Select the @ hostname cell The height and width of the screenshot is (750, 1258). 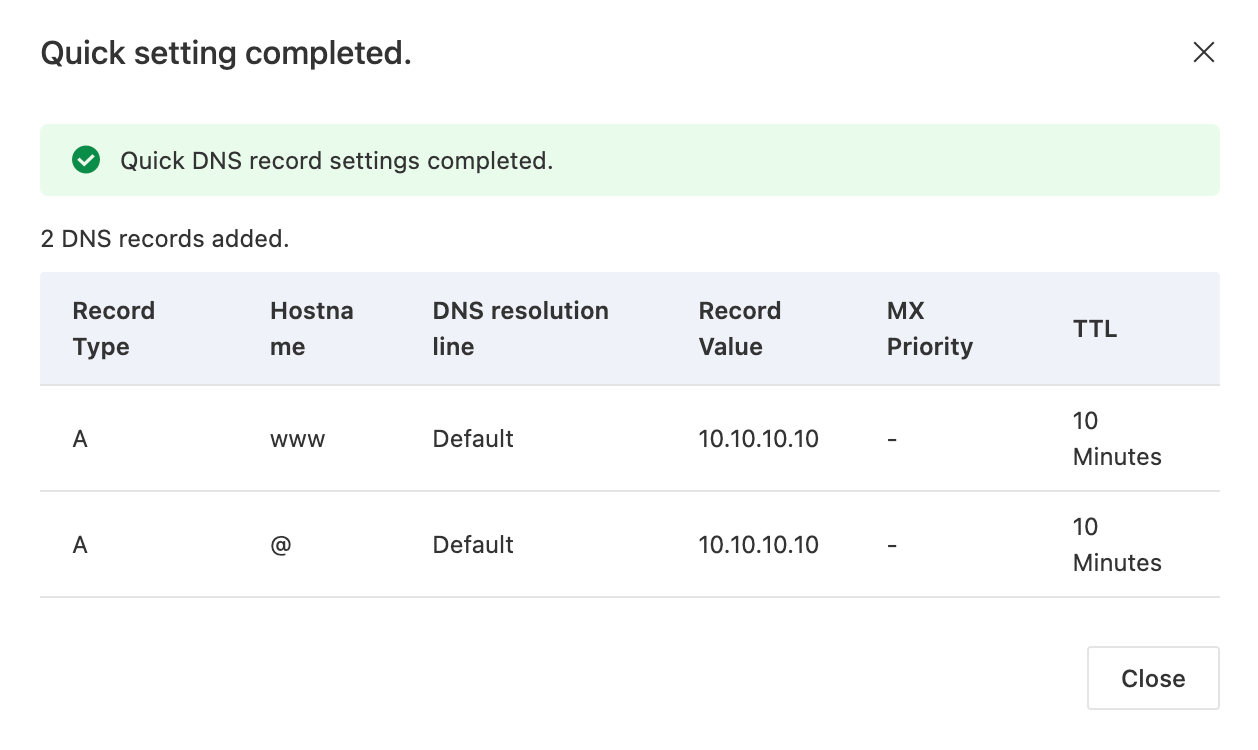tap(281, 545)
